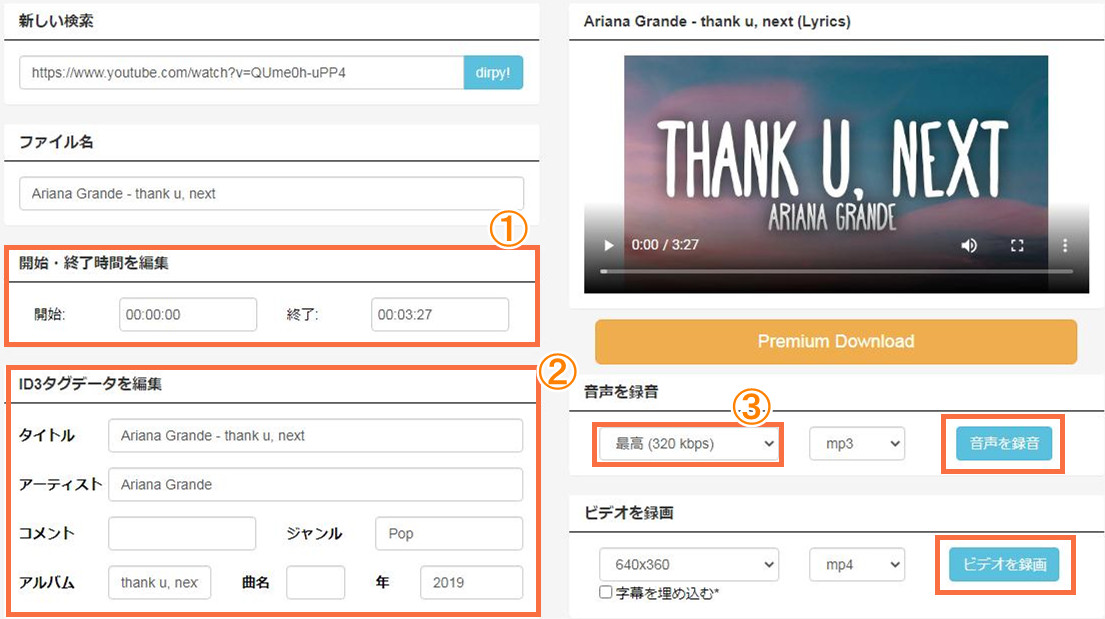Open the mp3 audio format dropdown
The width and height of the screenshot is (1105, 619).
coord(857,443)
